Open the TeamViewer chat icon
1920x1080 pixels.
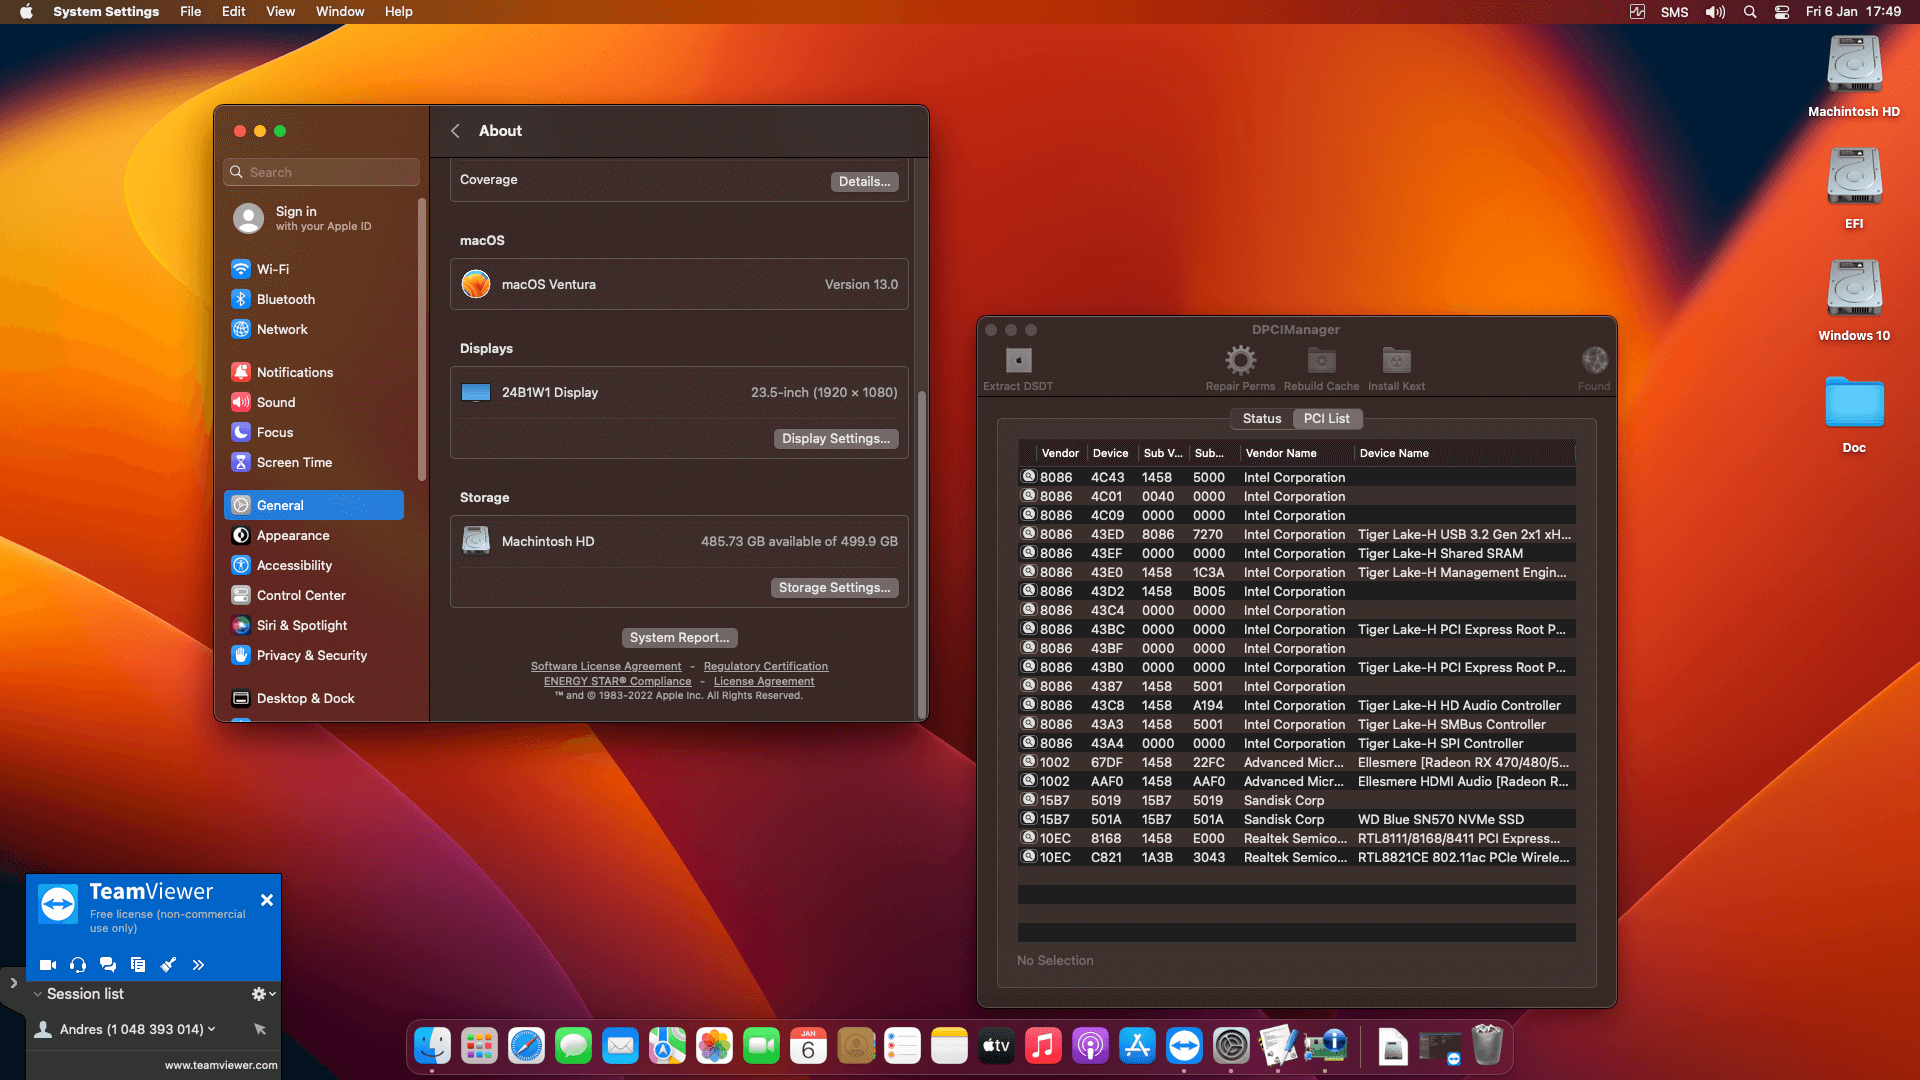[108, 965]
